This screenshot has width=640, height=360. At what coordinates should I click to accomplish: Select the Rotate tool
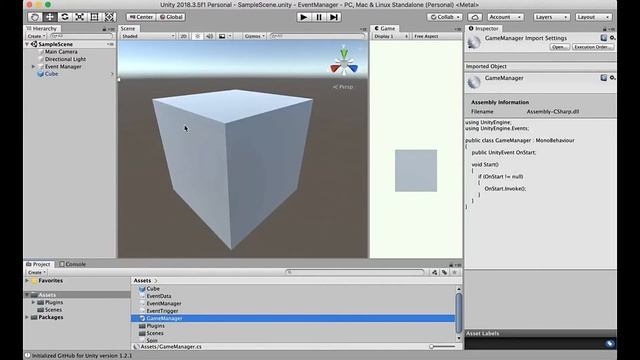[x=64, y=17]
